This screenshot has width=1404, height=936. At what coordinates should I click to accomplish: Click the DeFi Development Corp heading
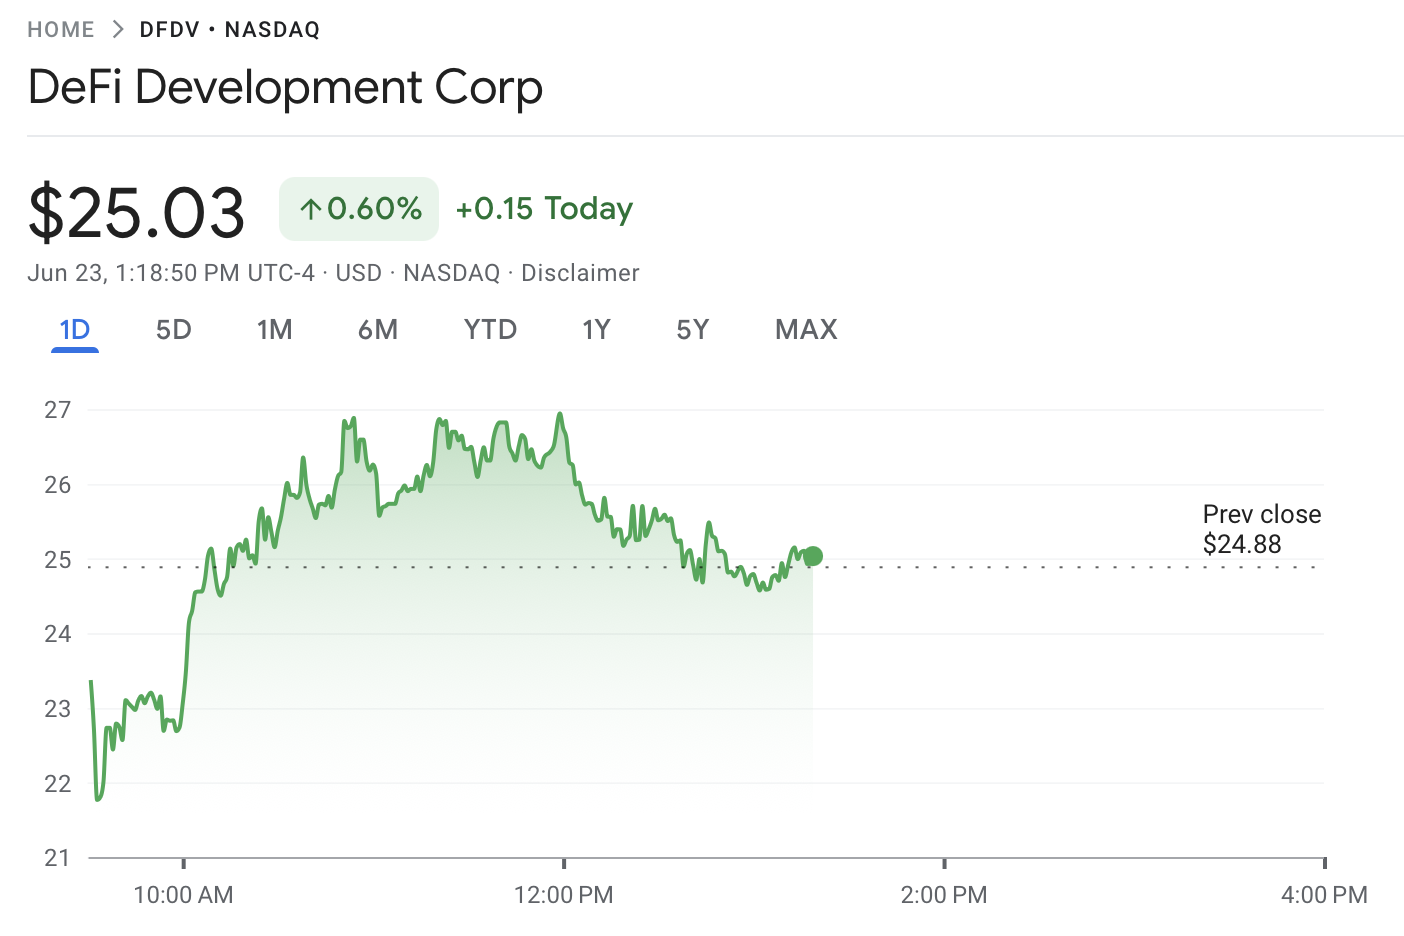(x=286, y=88)
